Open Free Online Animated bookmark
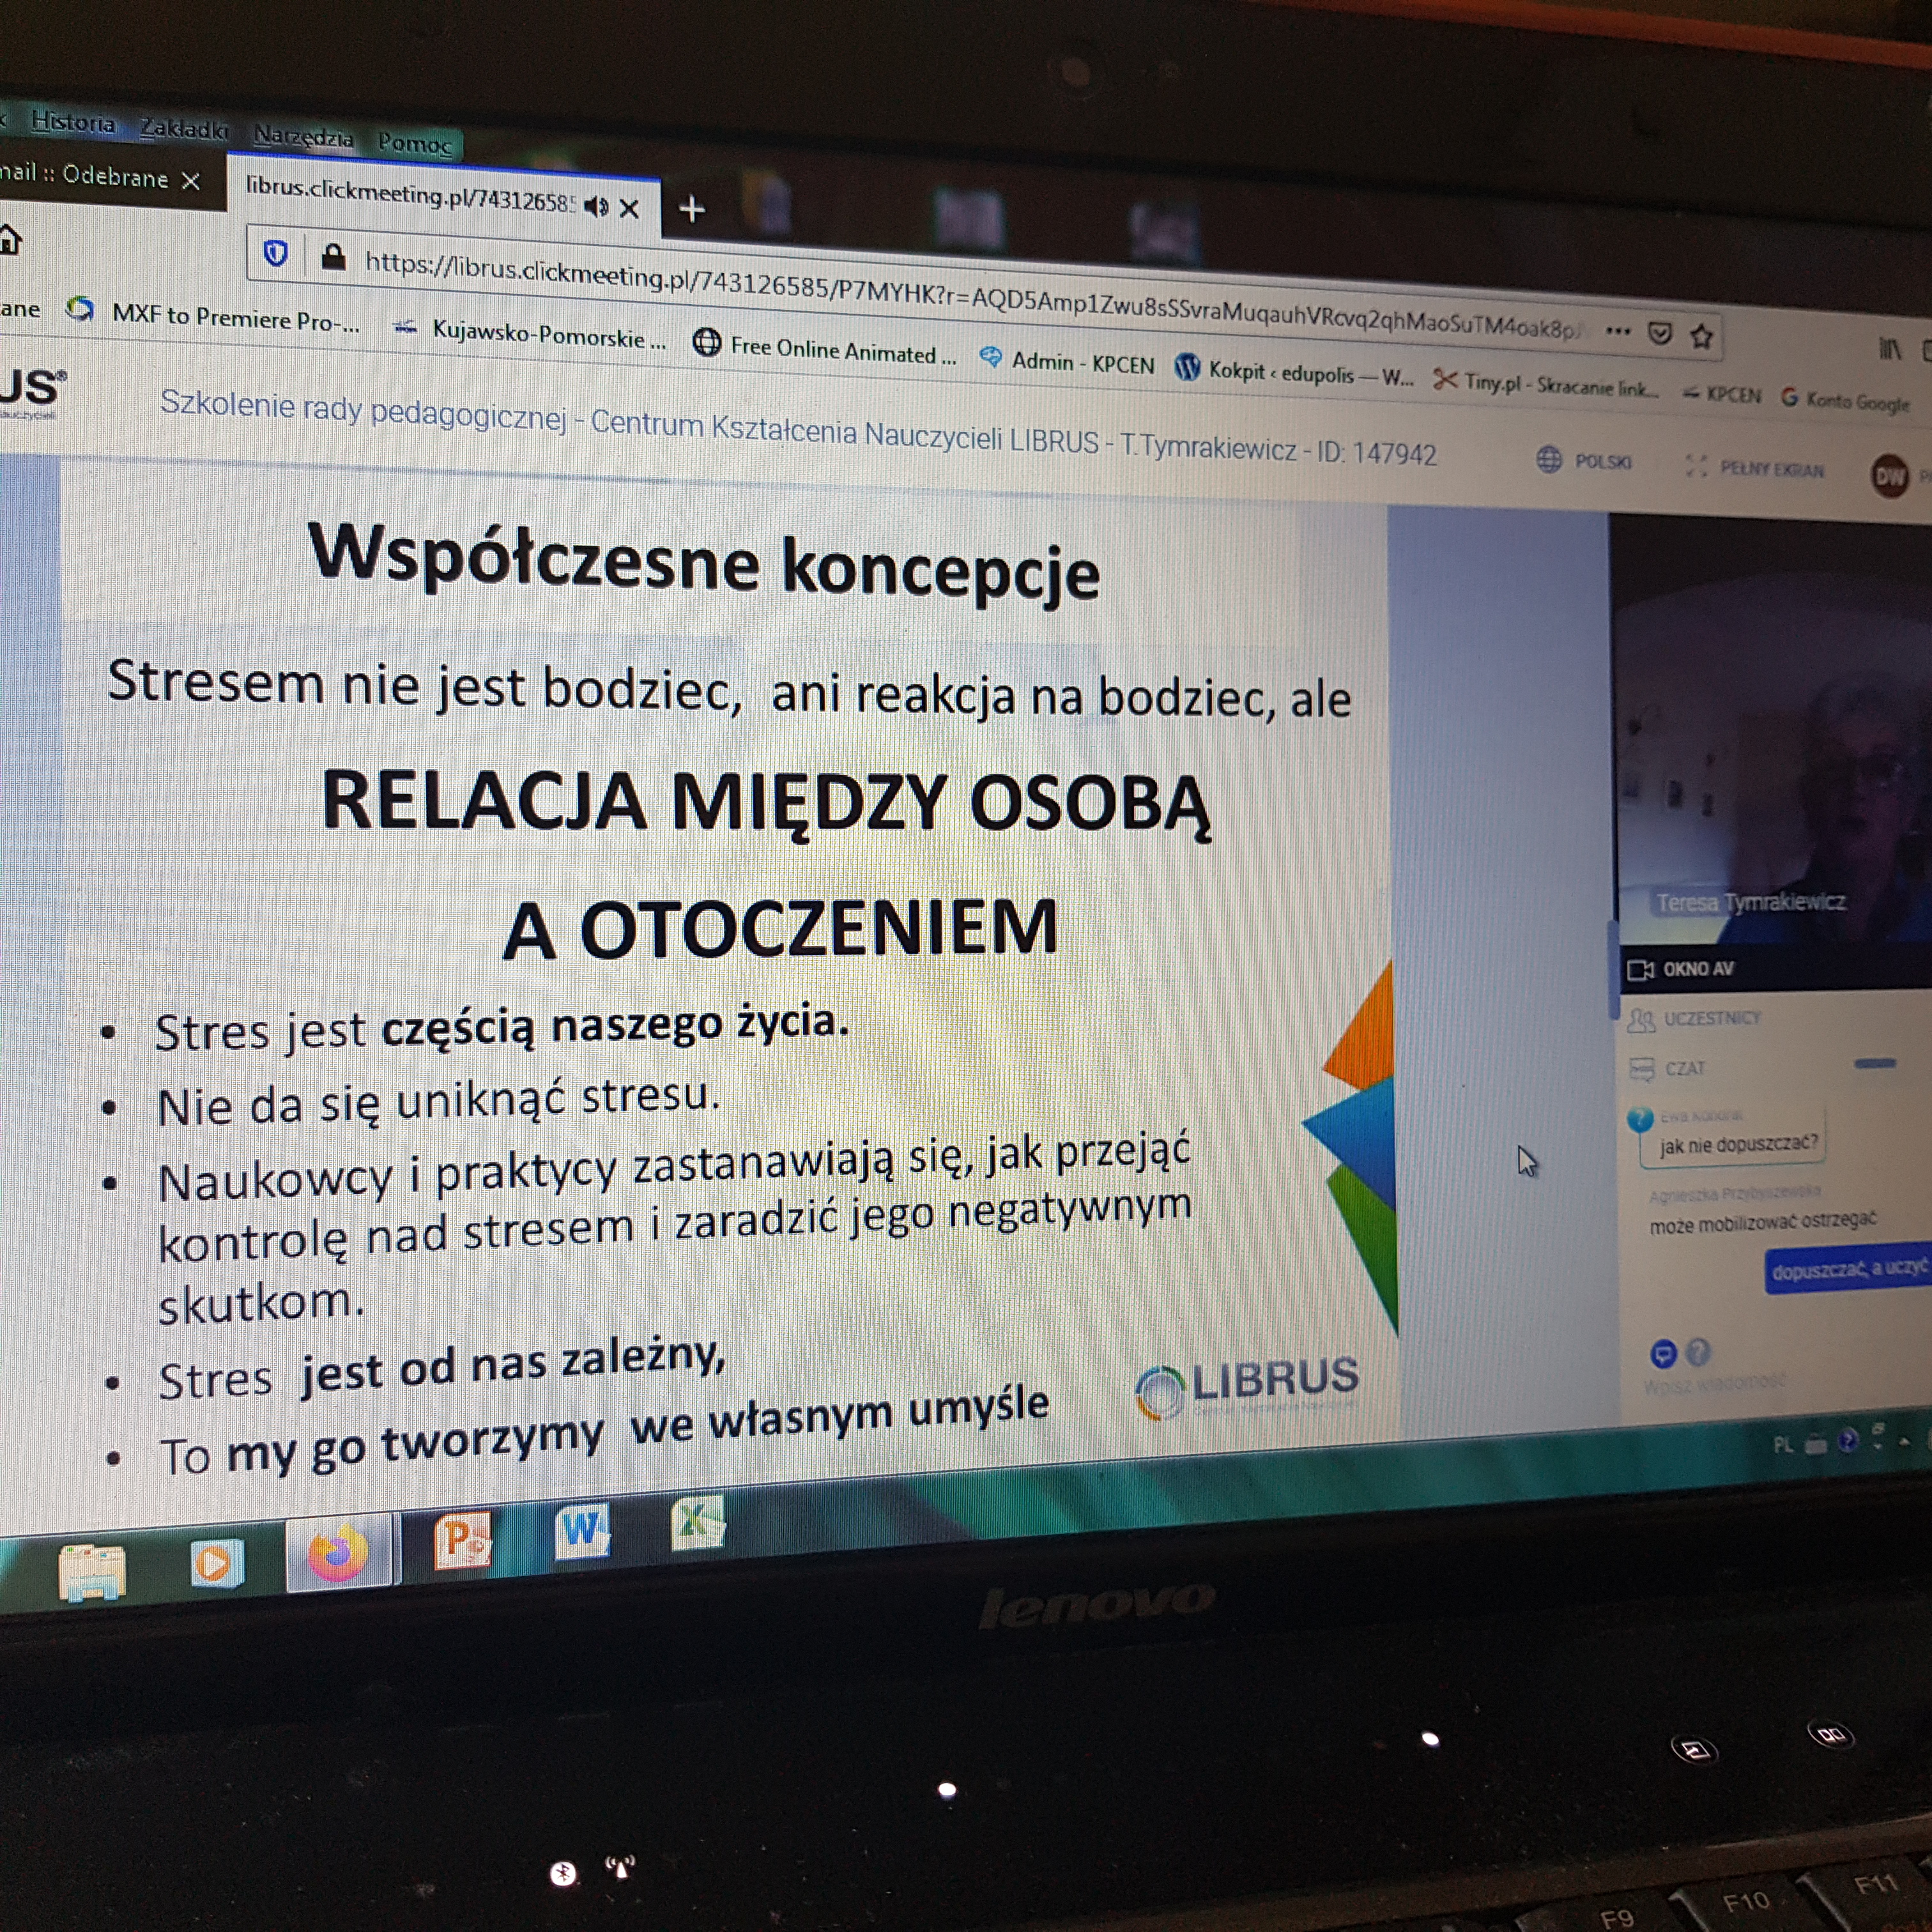The image size is (1932, 1932). tap(825, 349)
